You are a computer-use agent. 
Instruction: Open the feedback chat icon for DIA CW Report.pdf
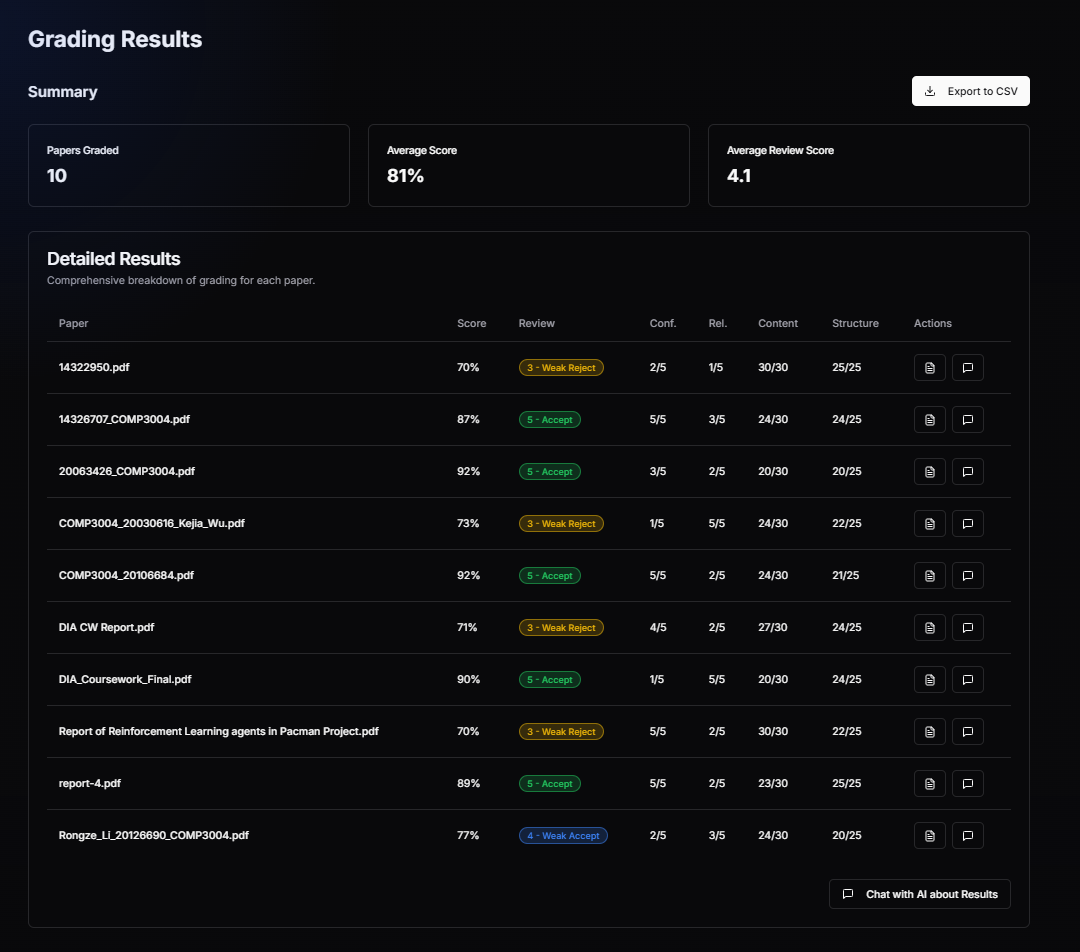click(x=967, y=627)
